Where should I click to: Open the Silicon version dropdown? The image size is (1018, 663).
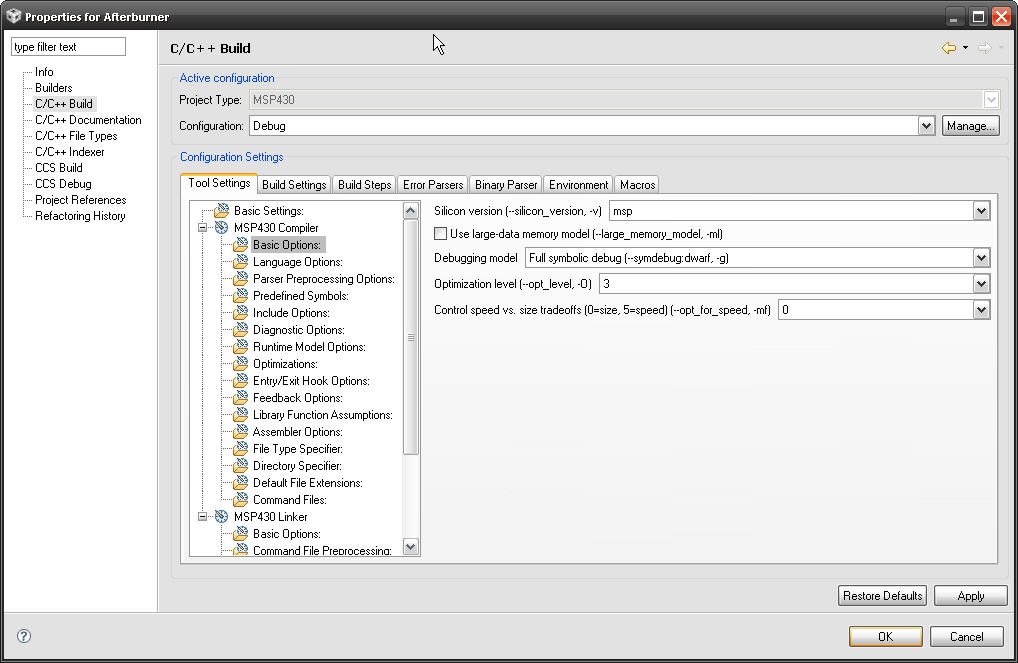point(981,210)
